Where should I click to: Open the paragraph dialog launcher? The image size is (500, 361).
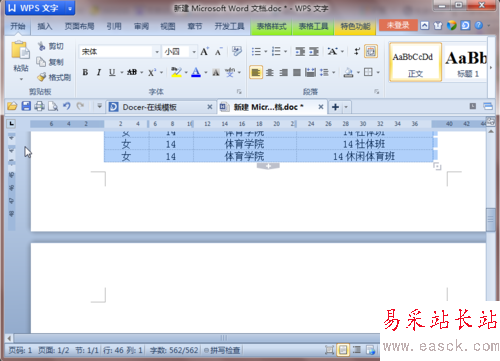(x=377, y=91)
